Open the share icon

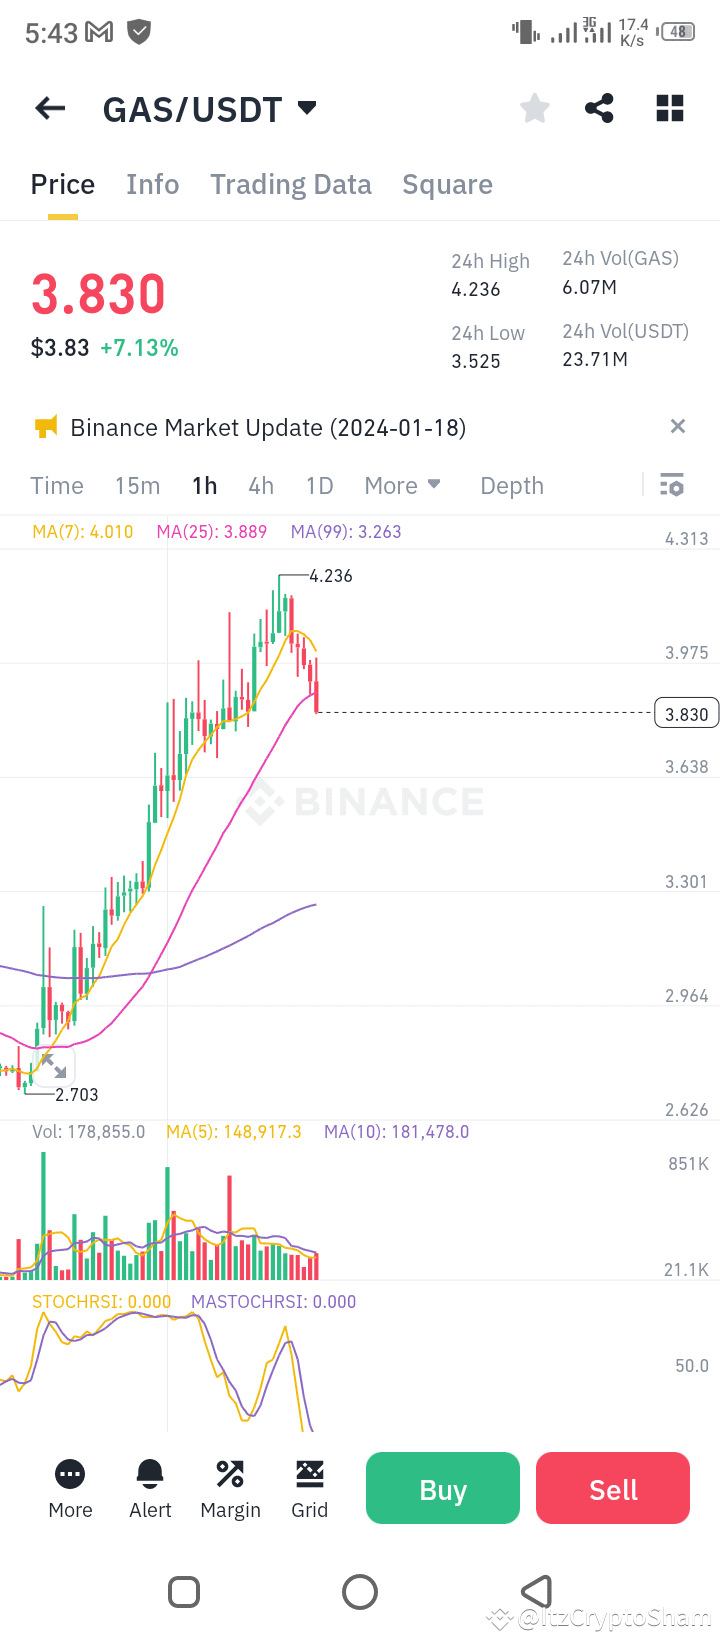point(599,108)
